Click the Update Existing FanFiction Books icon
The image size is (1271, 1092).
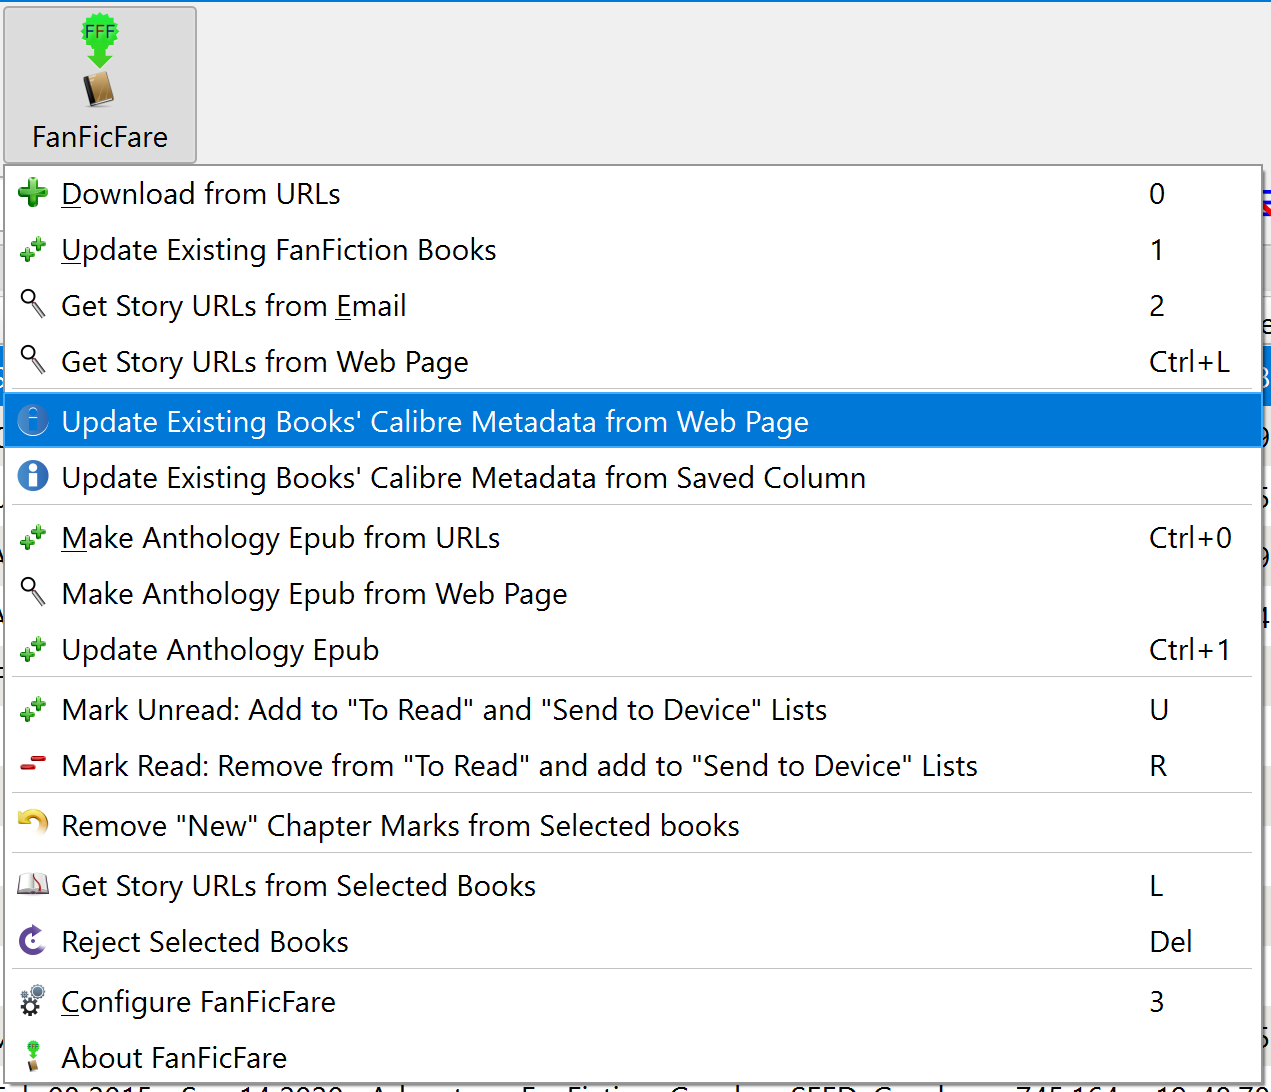point(33,250)
